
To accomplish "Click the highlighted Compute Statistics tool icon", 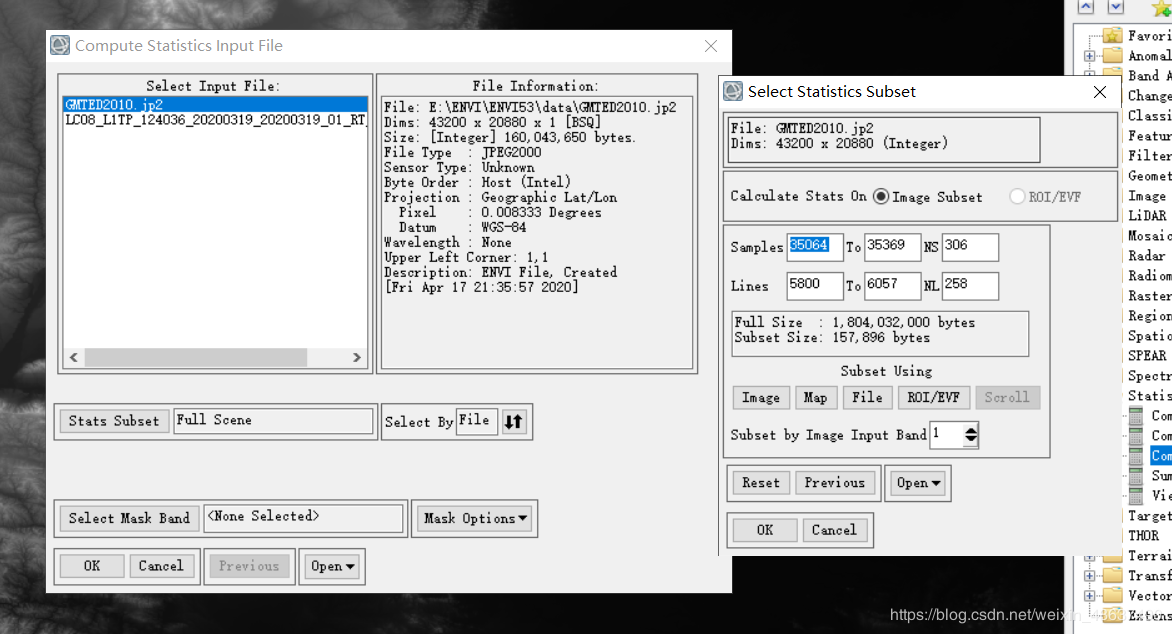I will click(x=1136, y=455).
